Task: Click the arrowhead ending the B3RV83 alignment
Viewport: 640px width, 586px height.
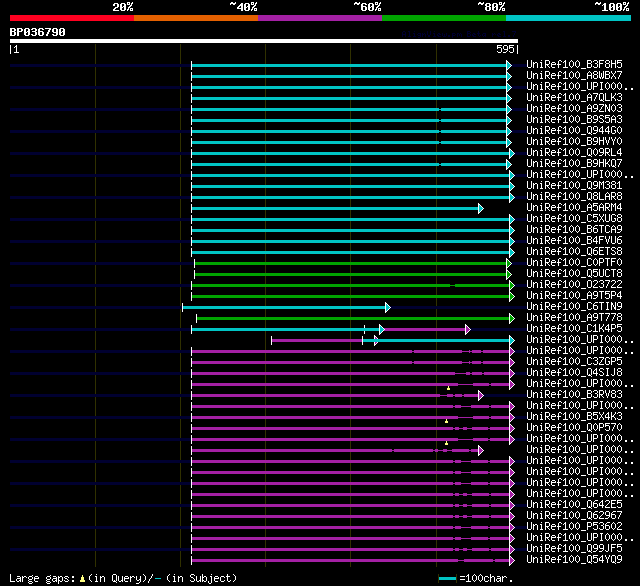Action: tap(481, 396)
